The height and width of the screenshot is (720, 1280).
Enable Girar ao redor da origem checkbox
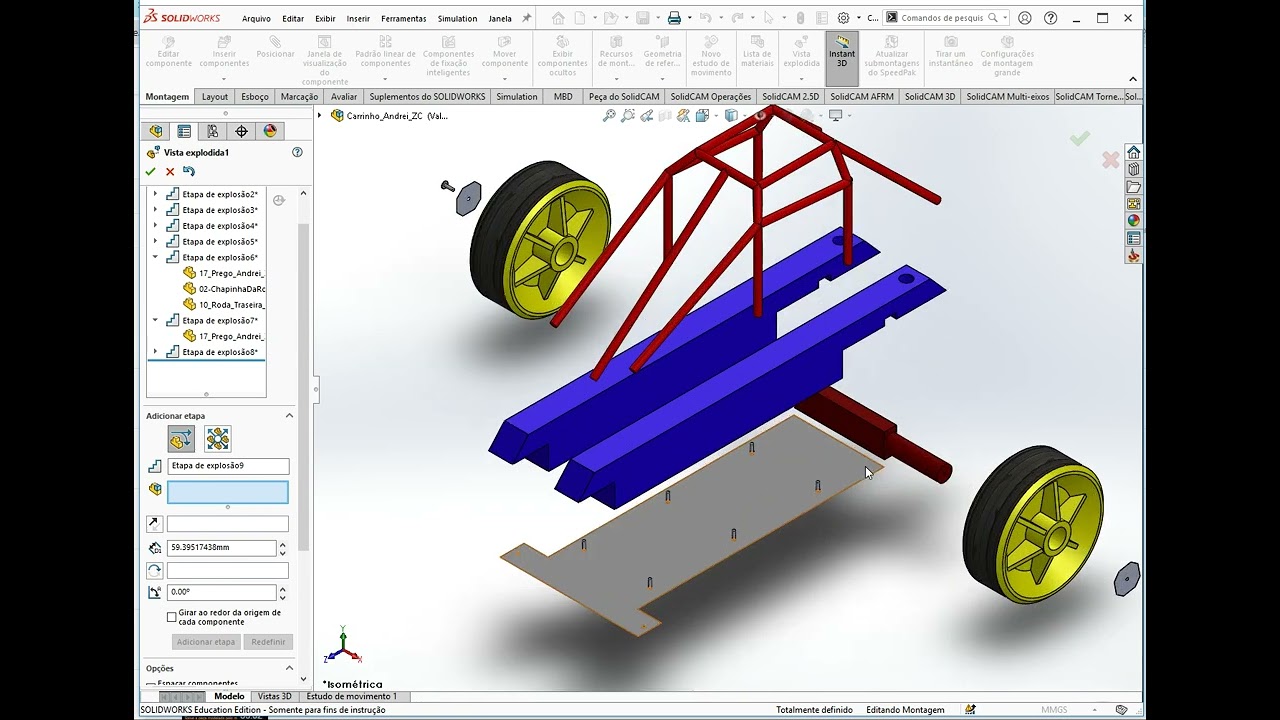tap(172, 617)
